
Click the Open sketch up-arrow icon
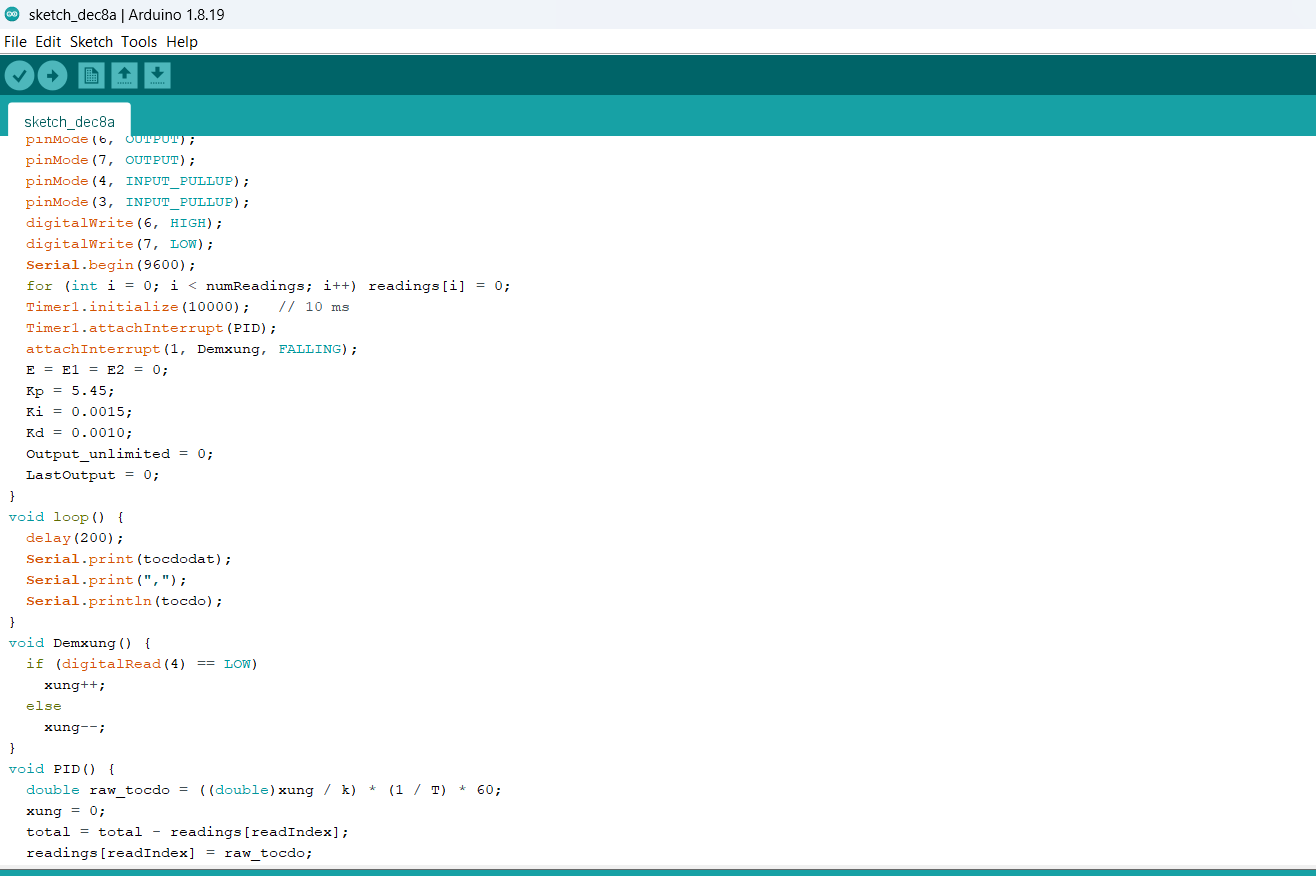point(124,75)
